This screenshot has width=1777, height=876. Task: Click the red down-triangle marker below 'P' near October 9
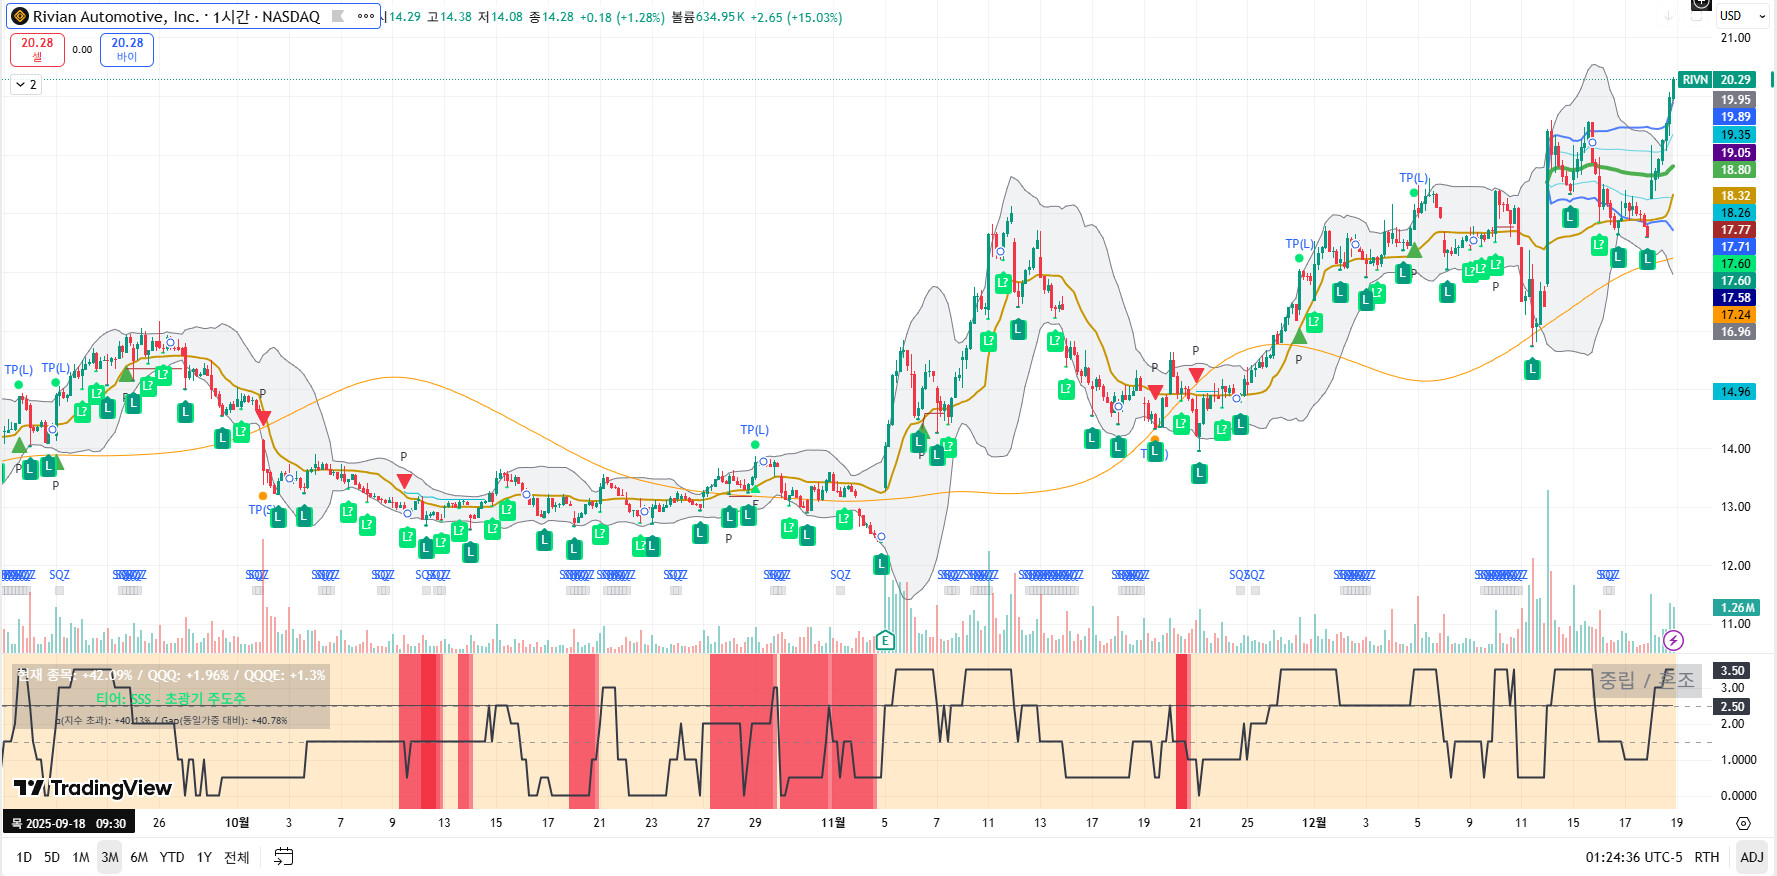pos(404,481)
